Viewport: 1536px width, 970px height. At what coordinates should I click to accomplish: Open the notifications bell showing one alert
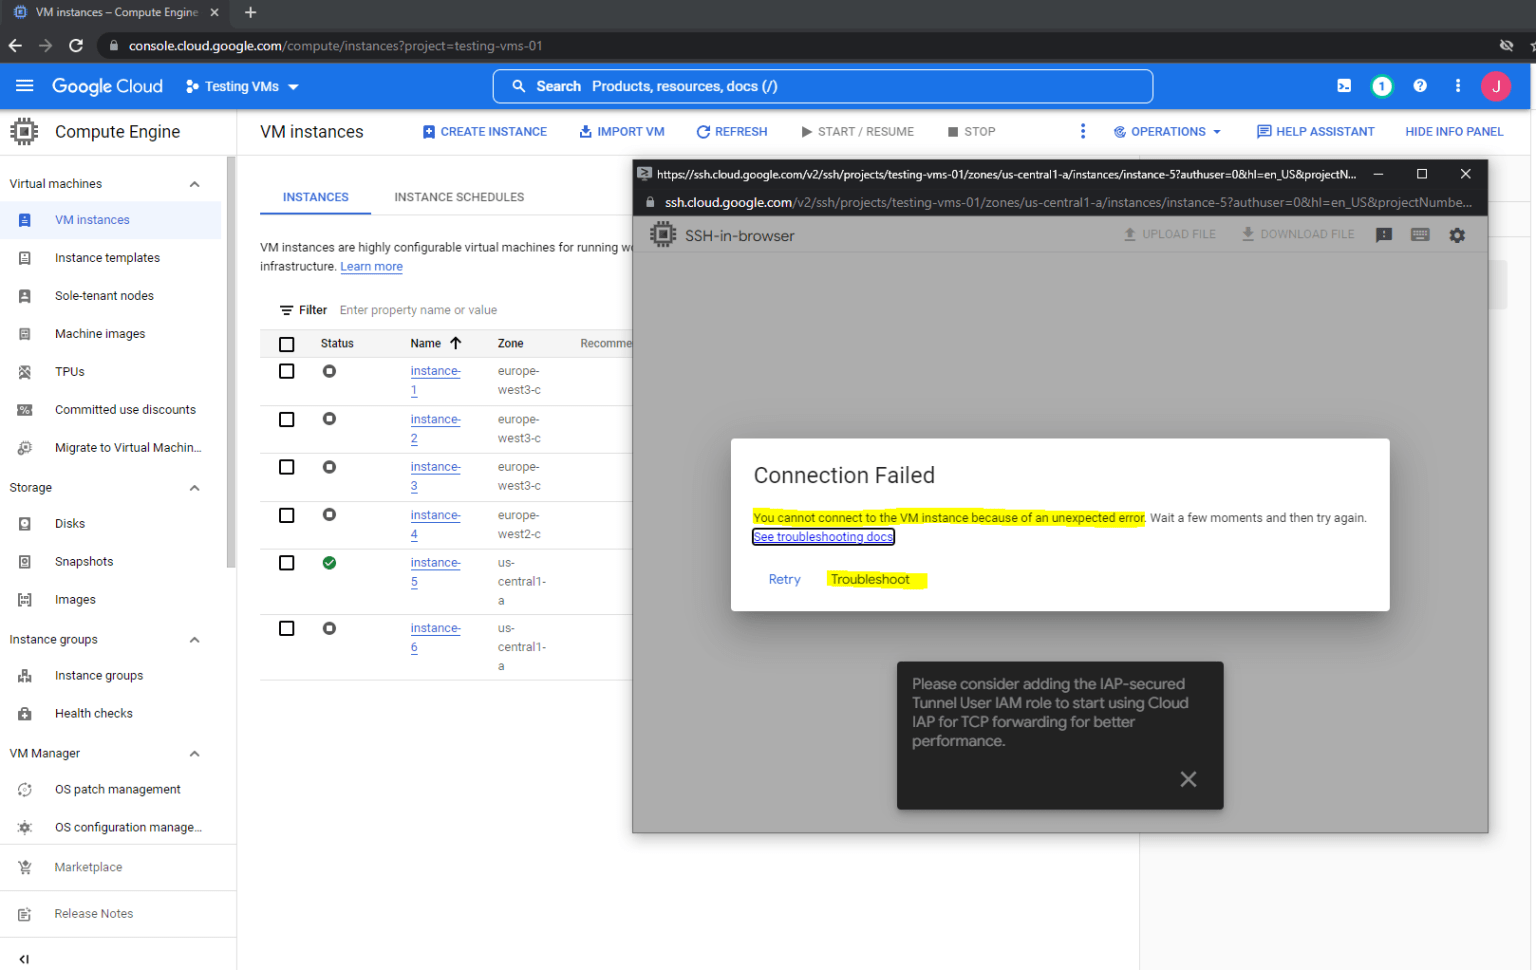1382,86
